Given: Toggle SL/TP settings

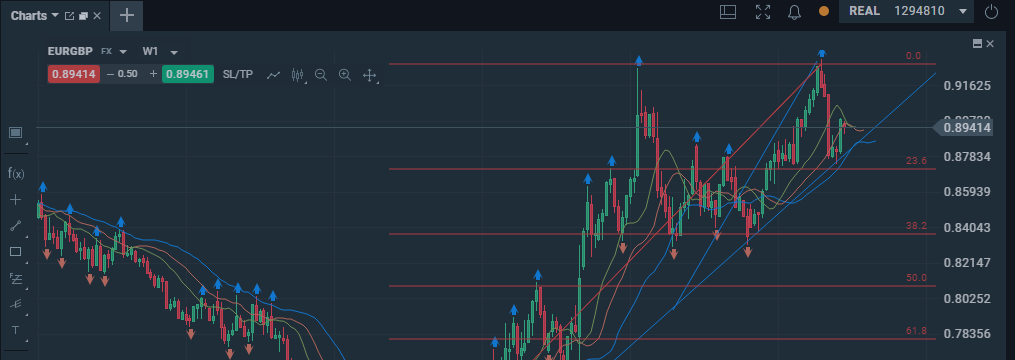Looking at the screenshot, I should [238, 74].
